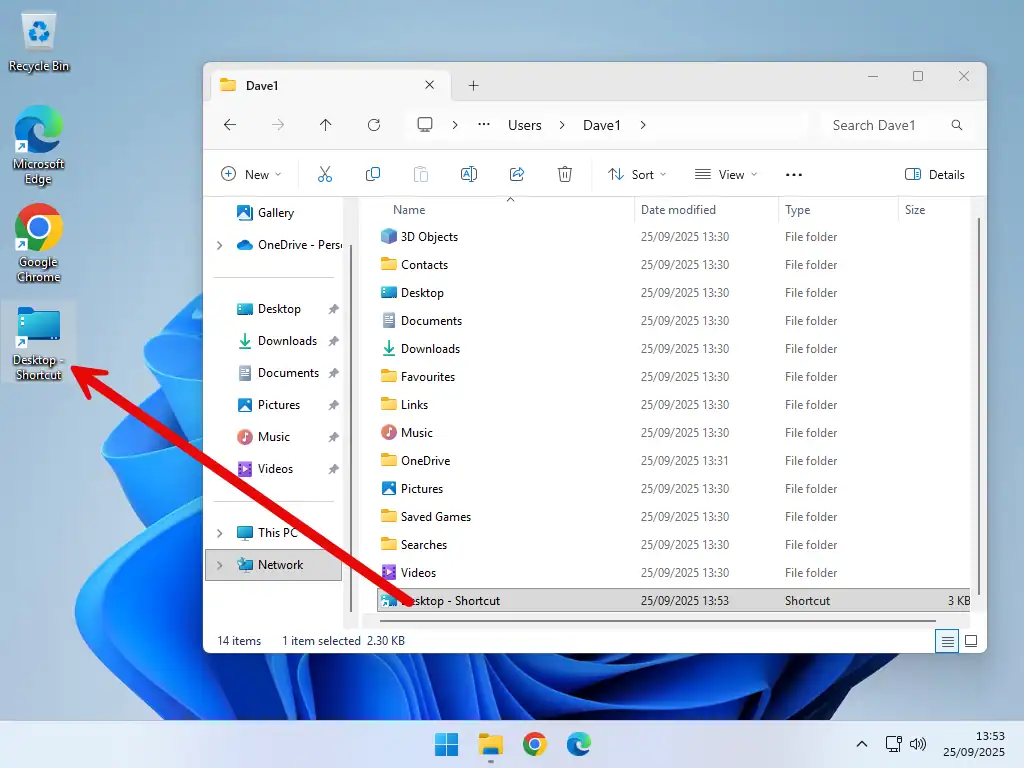Toggle the Details pane

click(x=935, y=174)
